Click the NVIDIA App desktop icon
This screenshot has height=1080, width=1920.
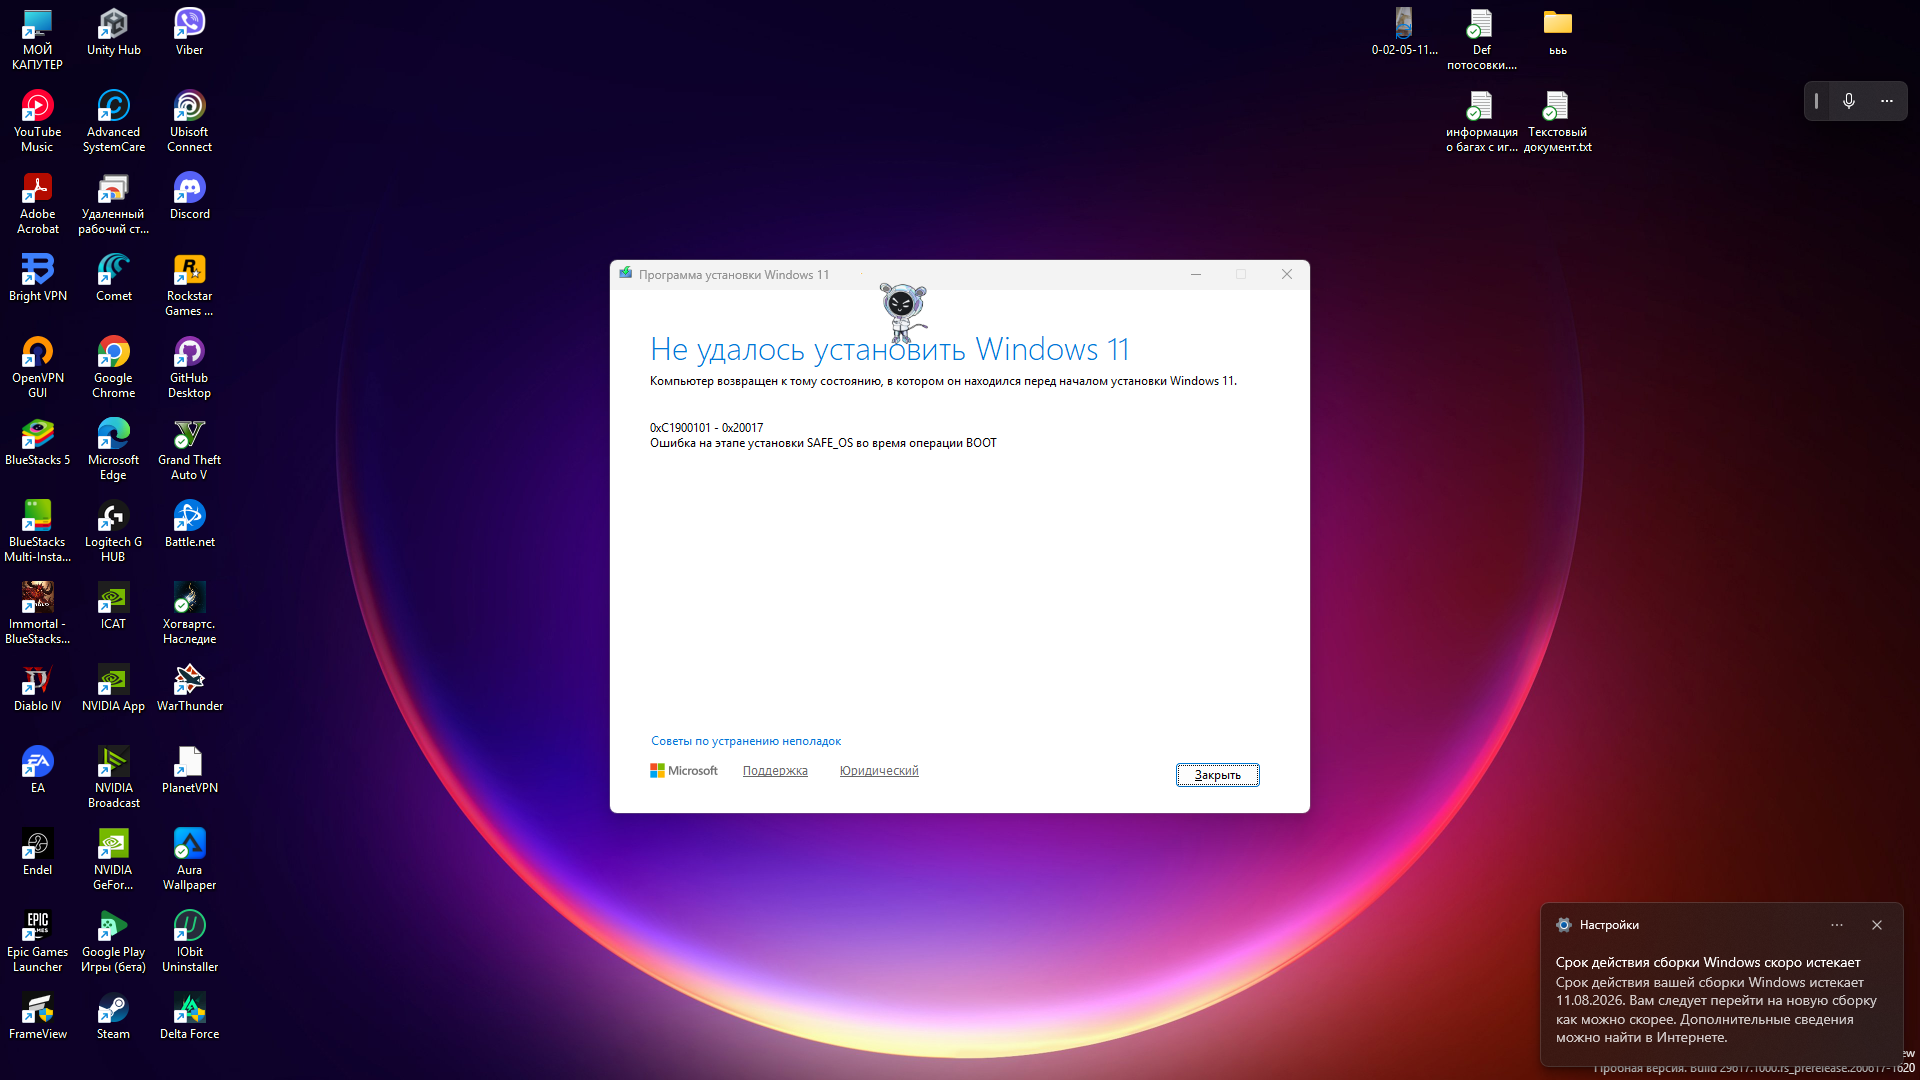(x=113, y=688)
